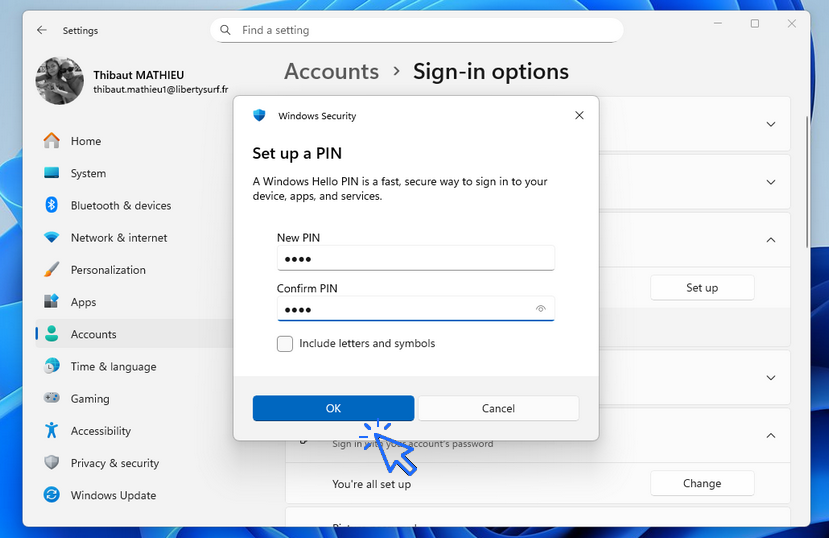The height and width of the screenshot is (538, 829).
Task: Click the Accessibility figure icon
Action: 51,430
